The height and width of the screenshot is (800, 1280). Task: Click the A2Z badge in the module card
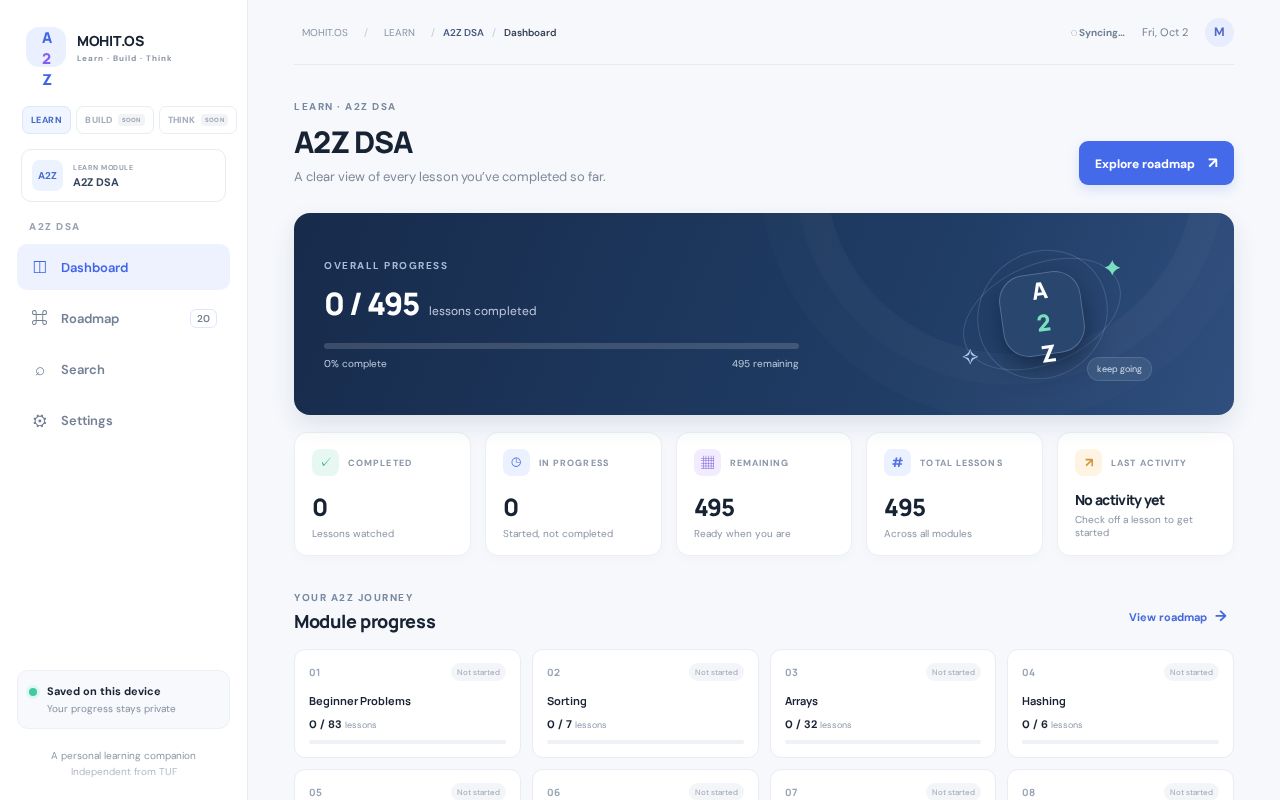pyautogui.click(x=47, y=176)
